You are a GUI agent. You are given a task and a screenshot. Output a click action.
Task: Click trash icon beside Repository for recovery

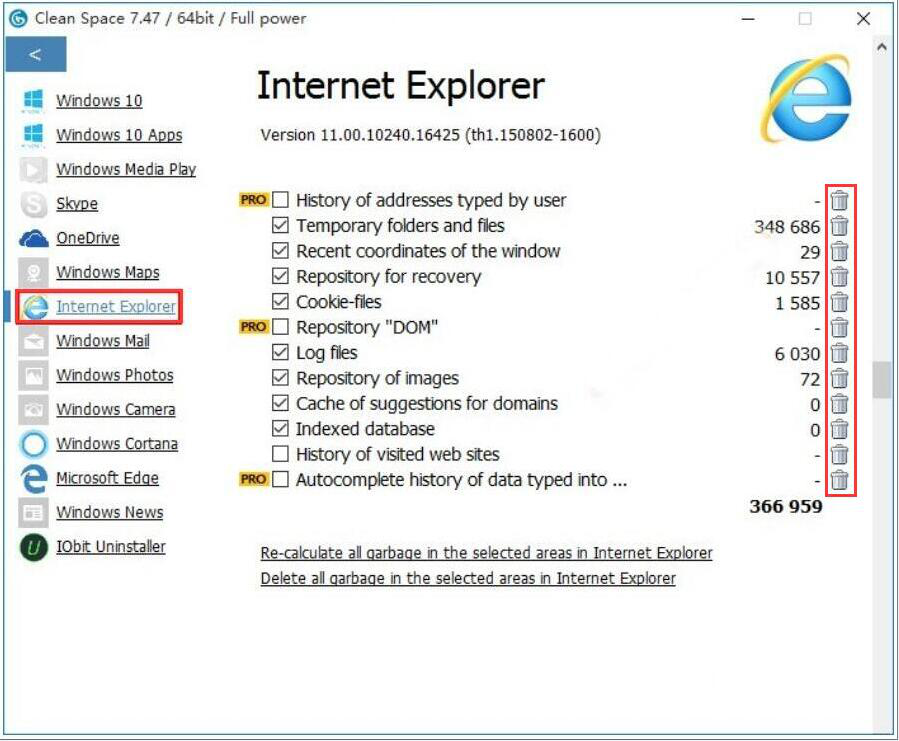pyautogui.click(x=839, y=276)
